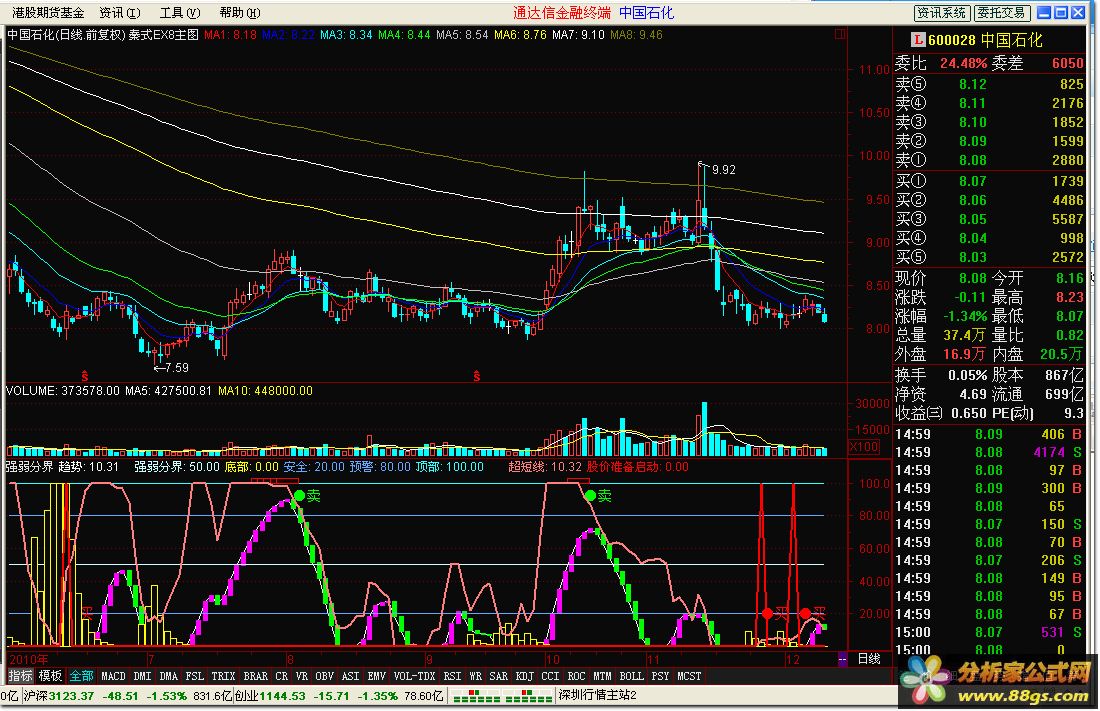Click the second red S marker under price chart

click(476, 376)
